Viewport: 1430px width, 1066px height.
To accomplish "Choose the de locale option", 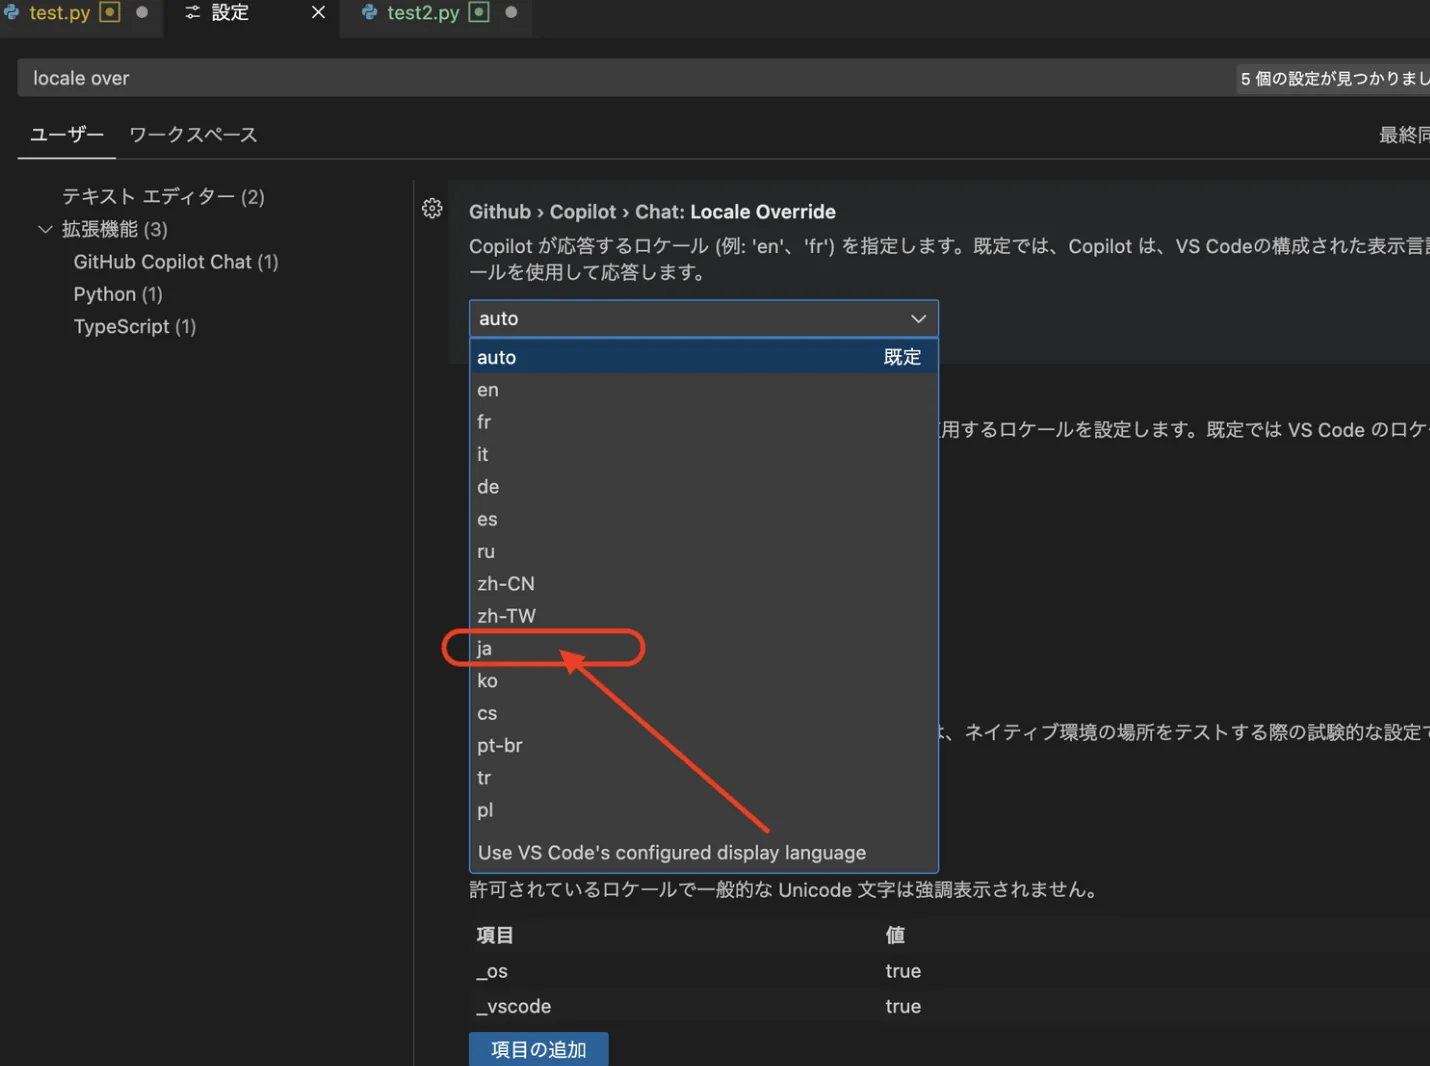I will click(704, 487).
